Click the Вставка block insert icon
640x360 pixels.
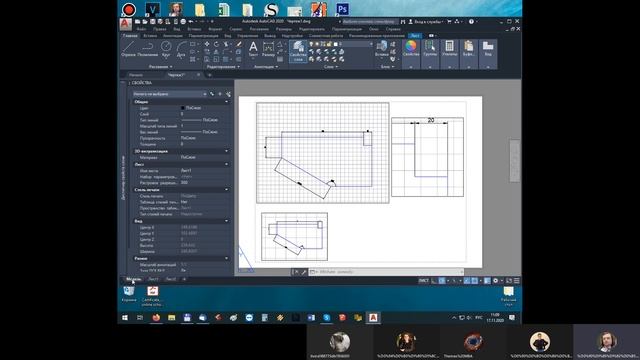coord(382,49)
